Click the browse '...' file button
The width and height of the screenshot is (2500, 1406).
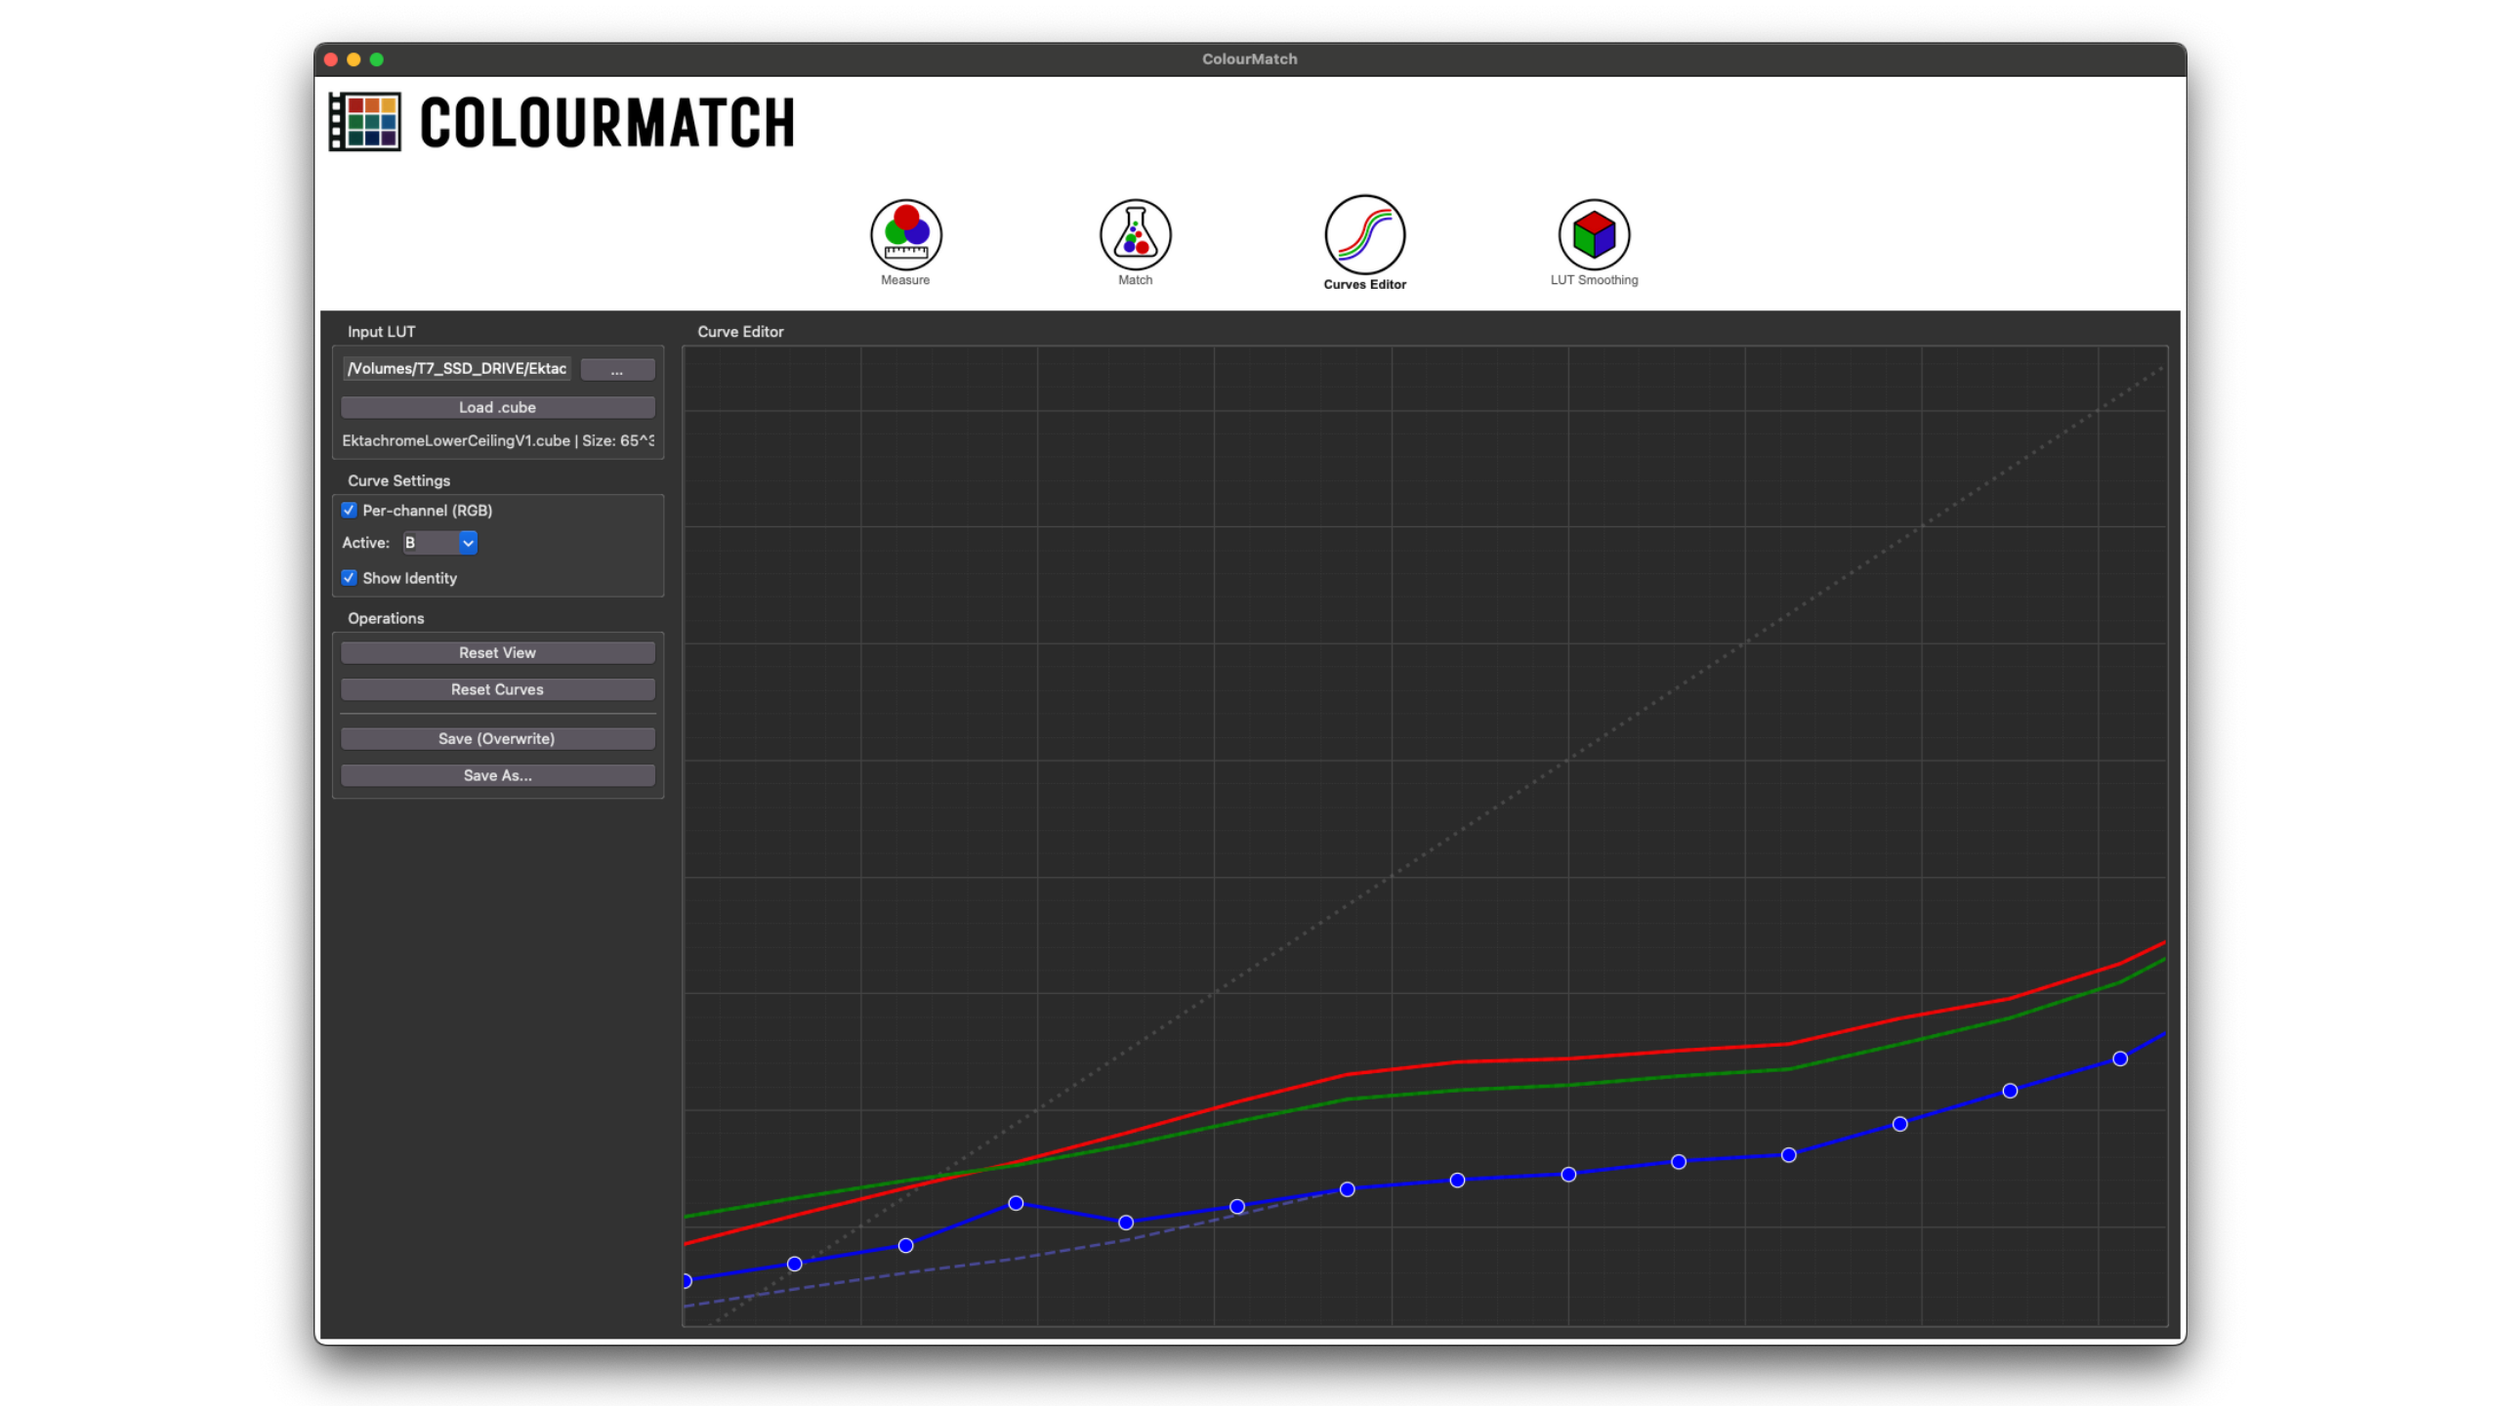[617, 370]
